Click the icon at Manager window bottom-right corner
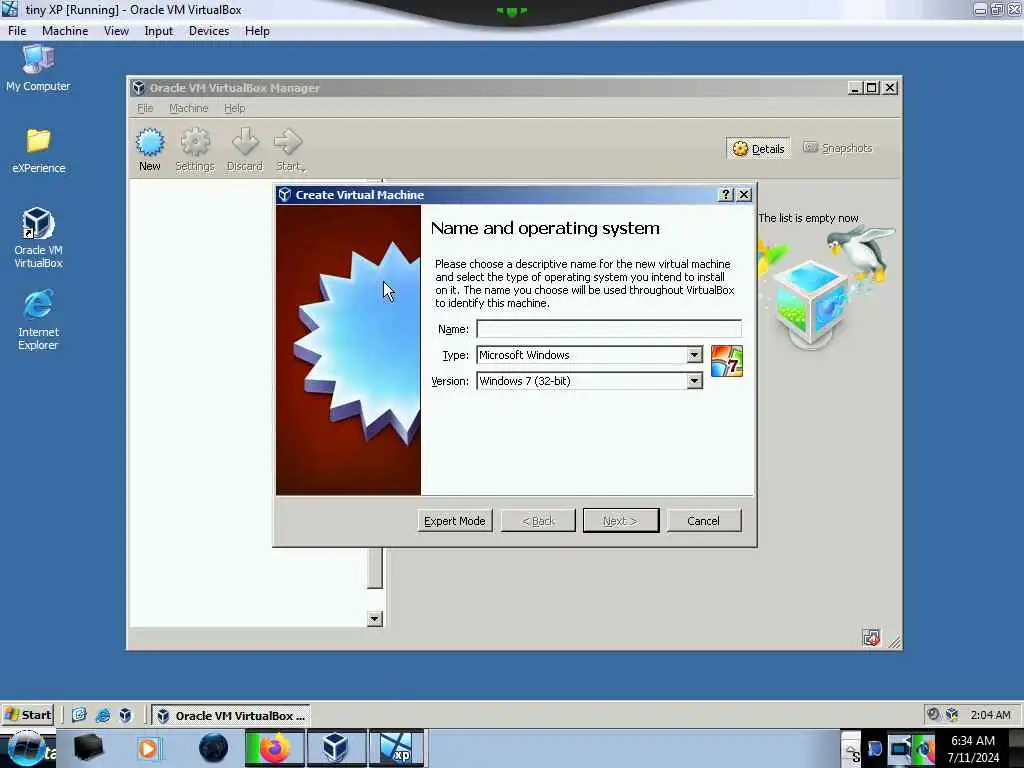 click(871, 637)
